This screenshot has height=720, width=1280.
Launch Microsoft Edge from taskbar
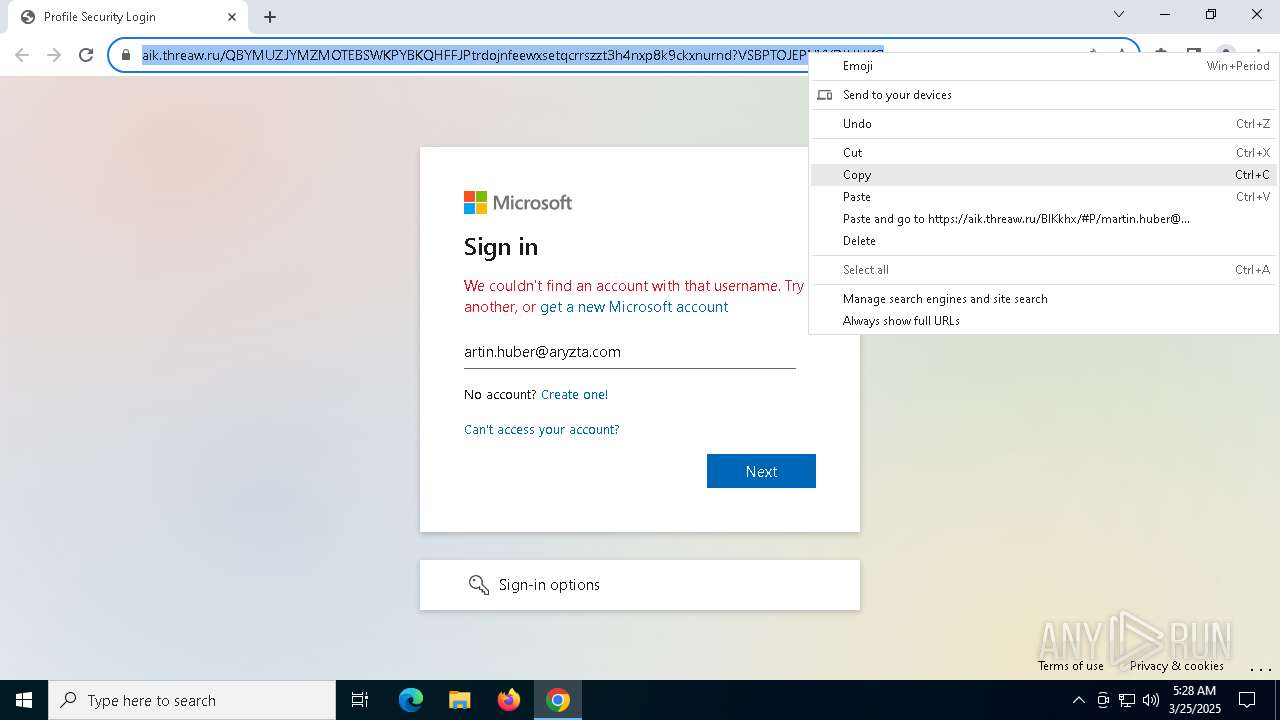pos(411,700)
